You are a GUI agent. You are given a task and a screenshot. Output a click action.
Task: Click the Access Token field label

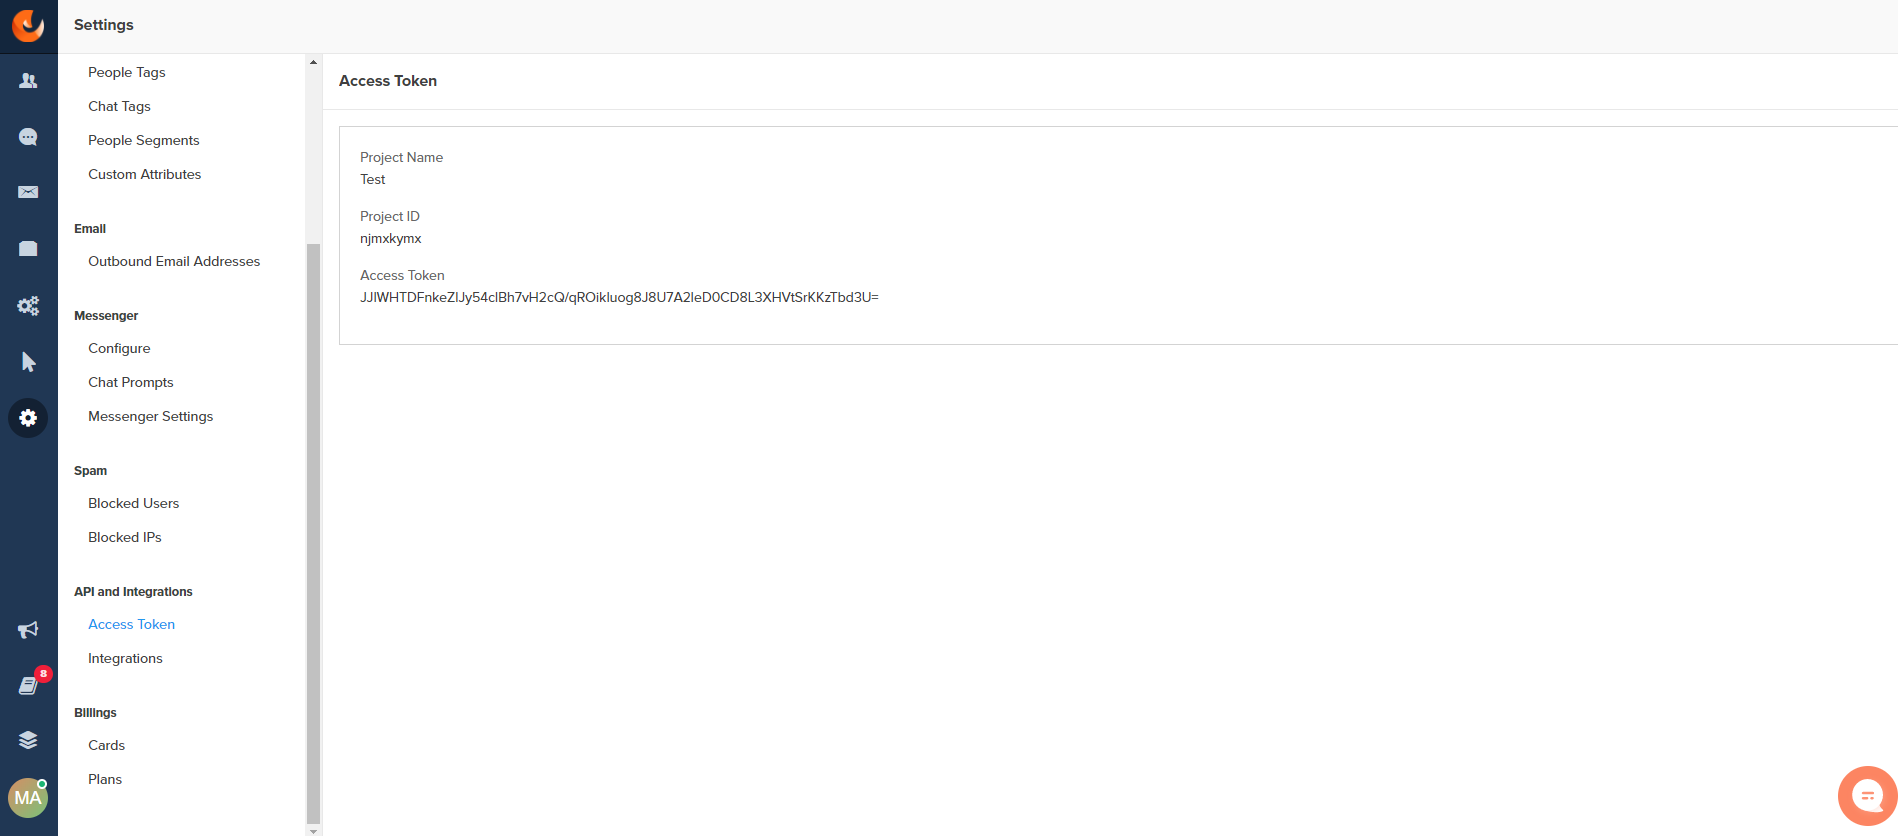pyautogui.click(x=402, y=275)
